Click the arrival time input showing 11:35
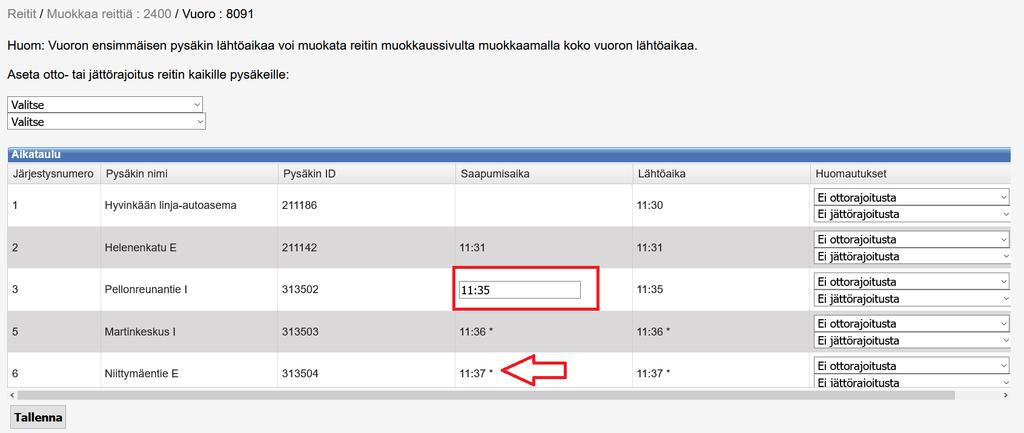This screenshot has height=433, width=1024. click(x=519, y=289)
